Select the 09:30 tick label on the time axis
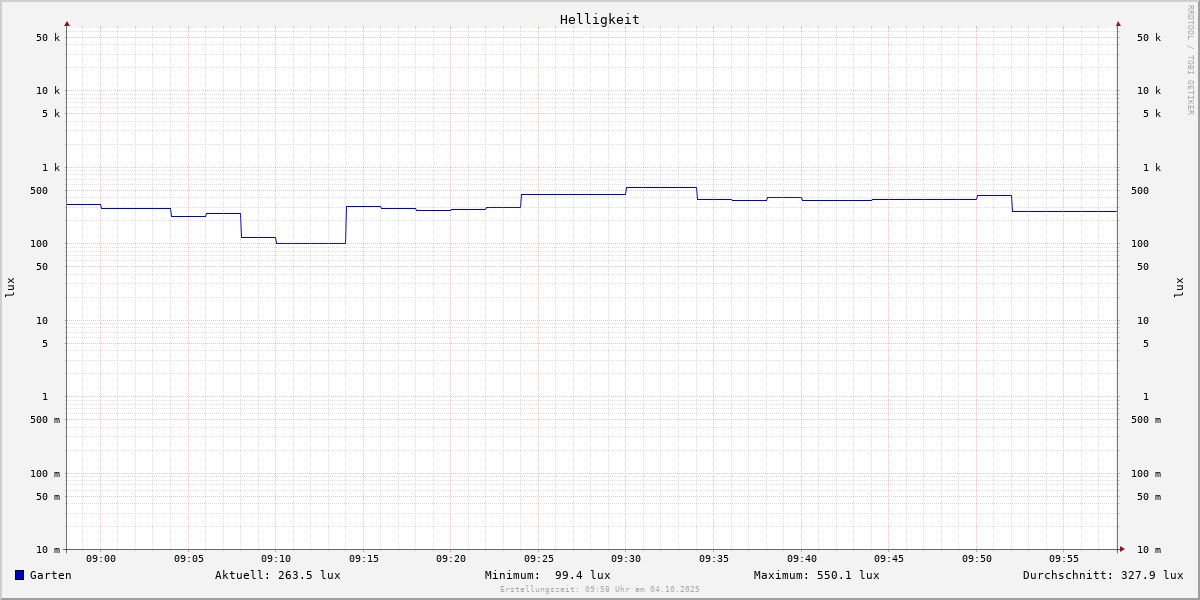This screenshot has height=600, width=1200. [626, 559]
